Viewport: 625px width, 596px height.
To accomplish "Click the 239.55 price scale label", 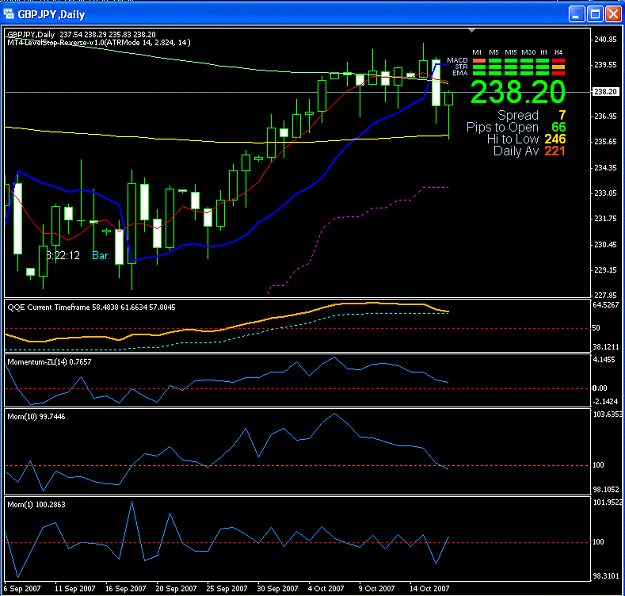I will click(x=605, y=65).
